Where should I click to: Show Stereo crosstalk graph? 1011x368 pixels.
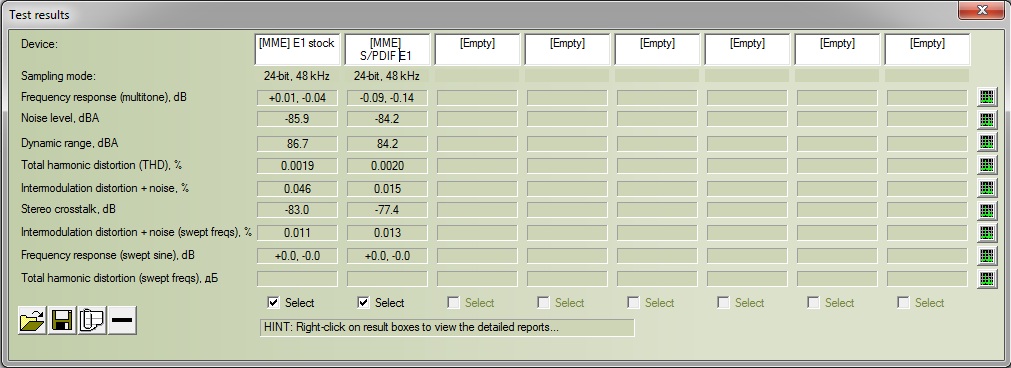pyautogui.click(x=986, y=210)
